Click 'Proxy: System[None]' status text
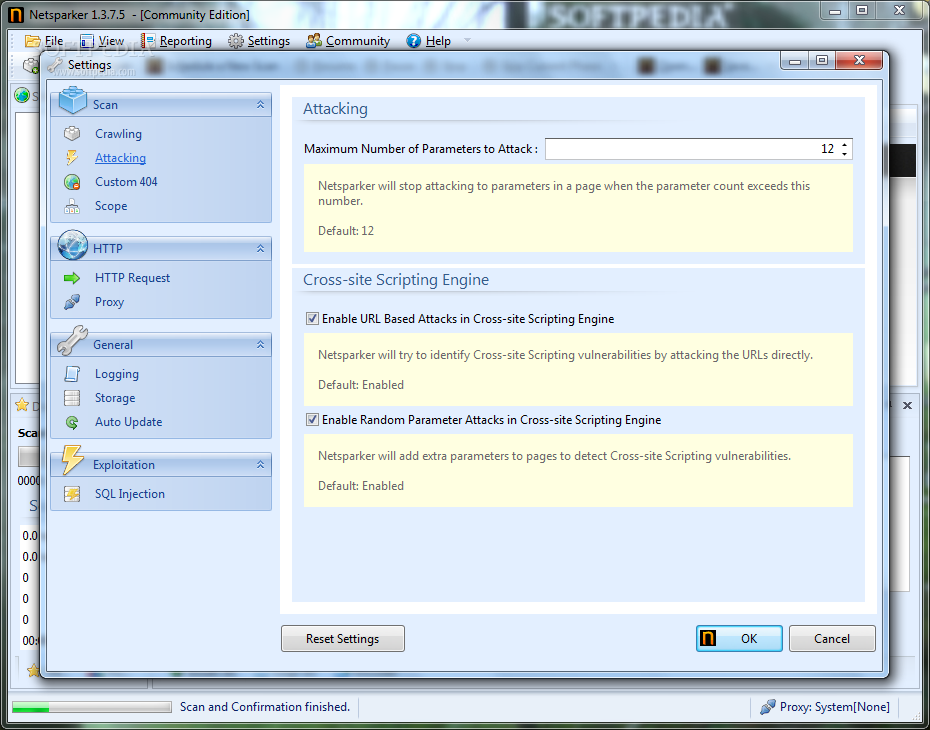 835,707
